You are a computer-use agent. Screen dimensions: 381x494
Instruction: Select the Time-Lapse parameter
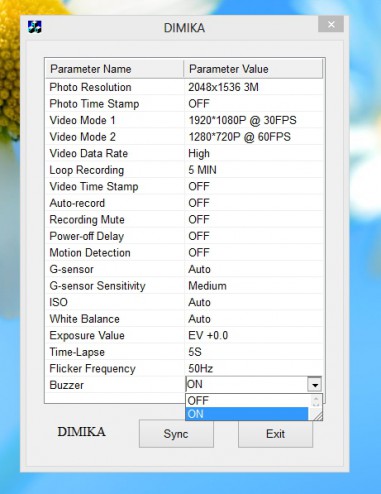77,352
